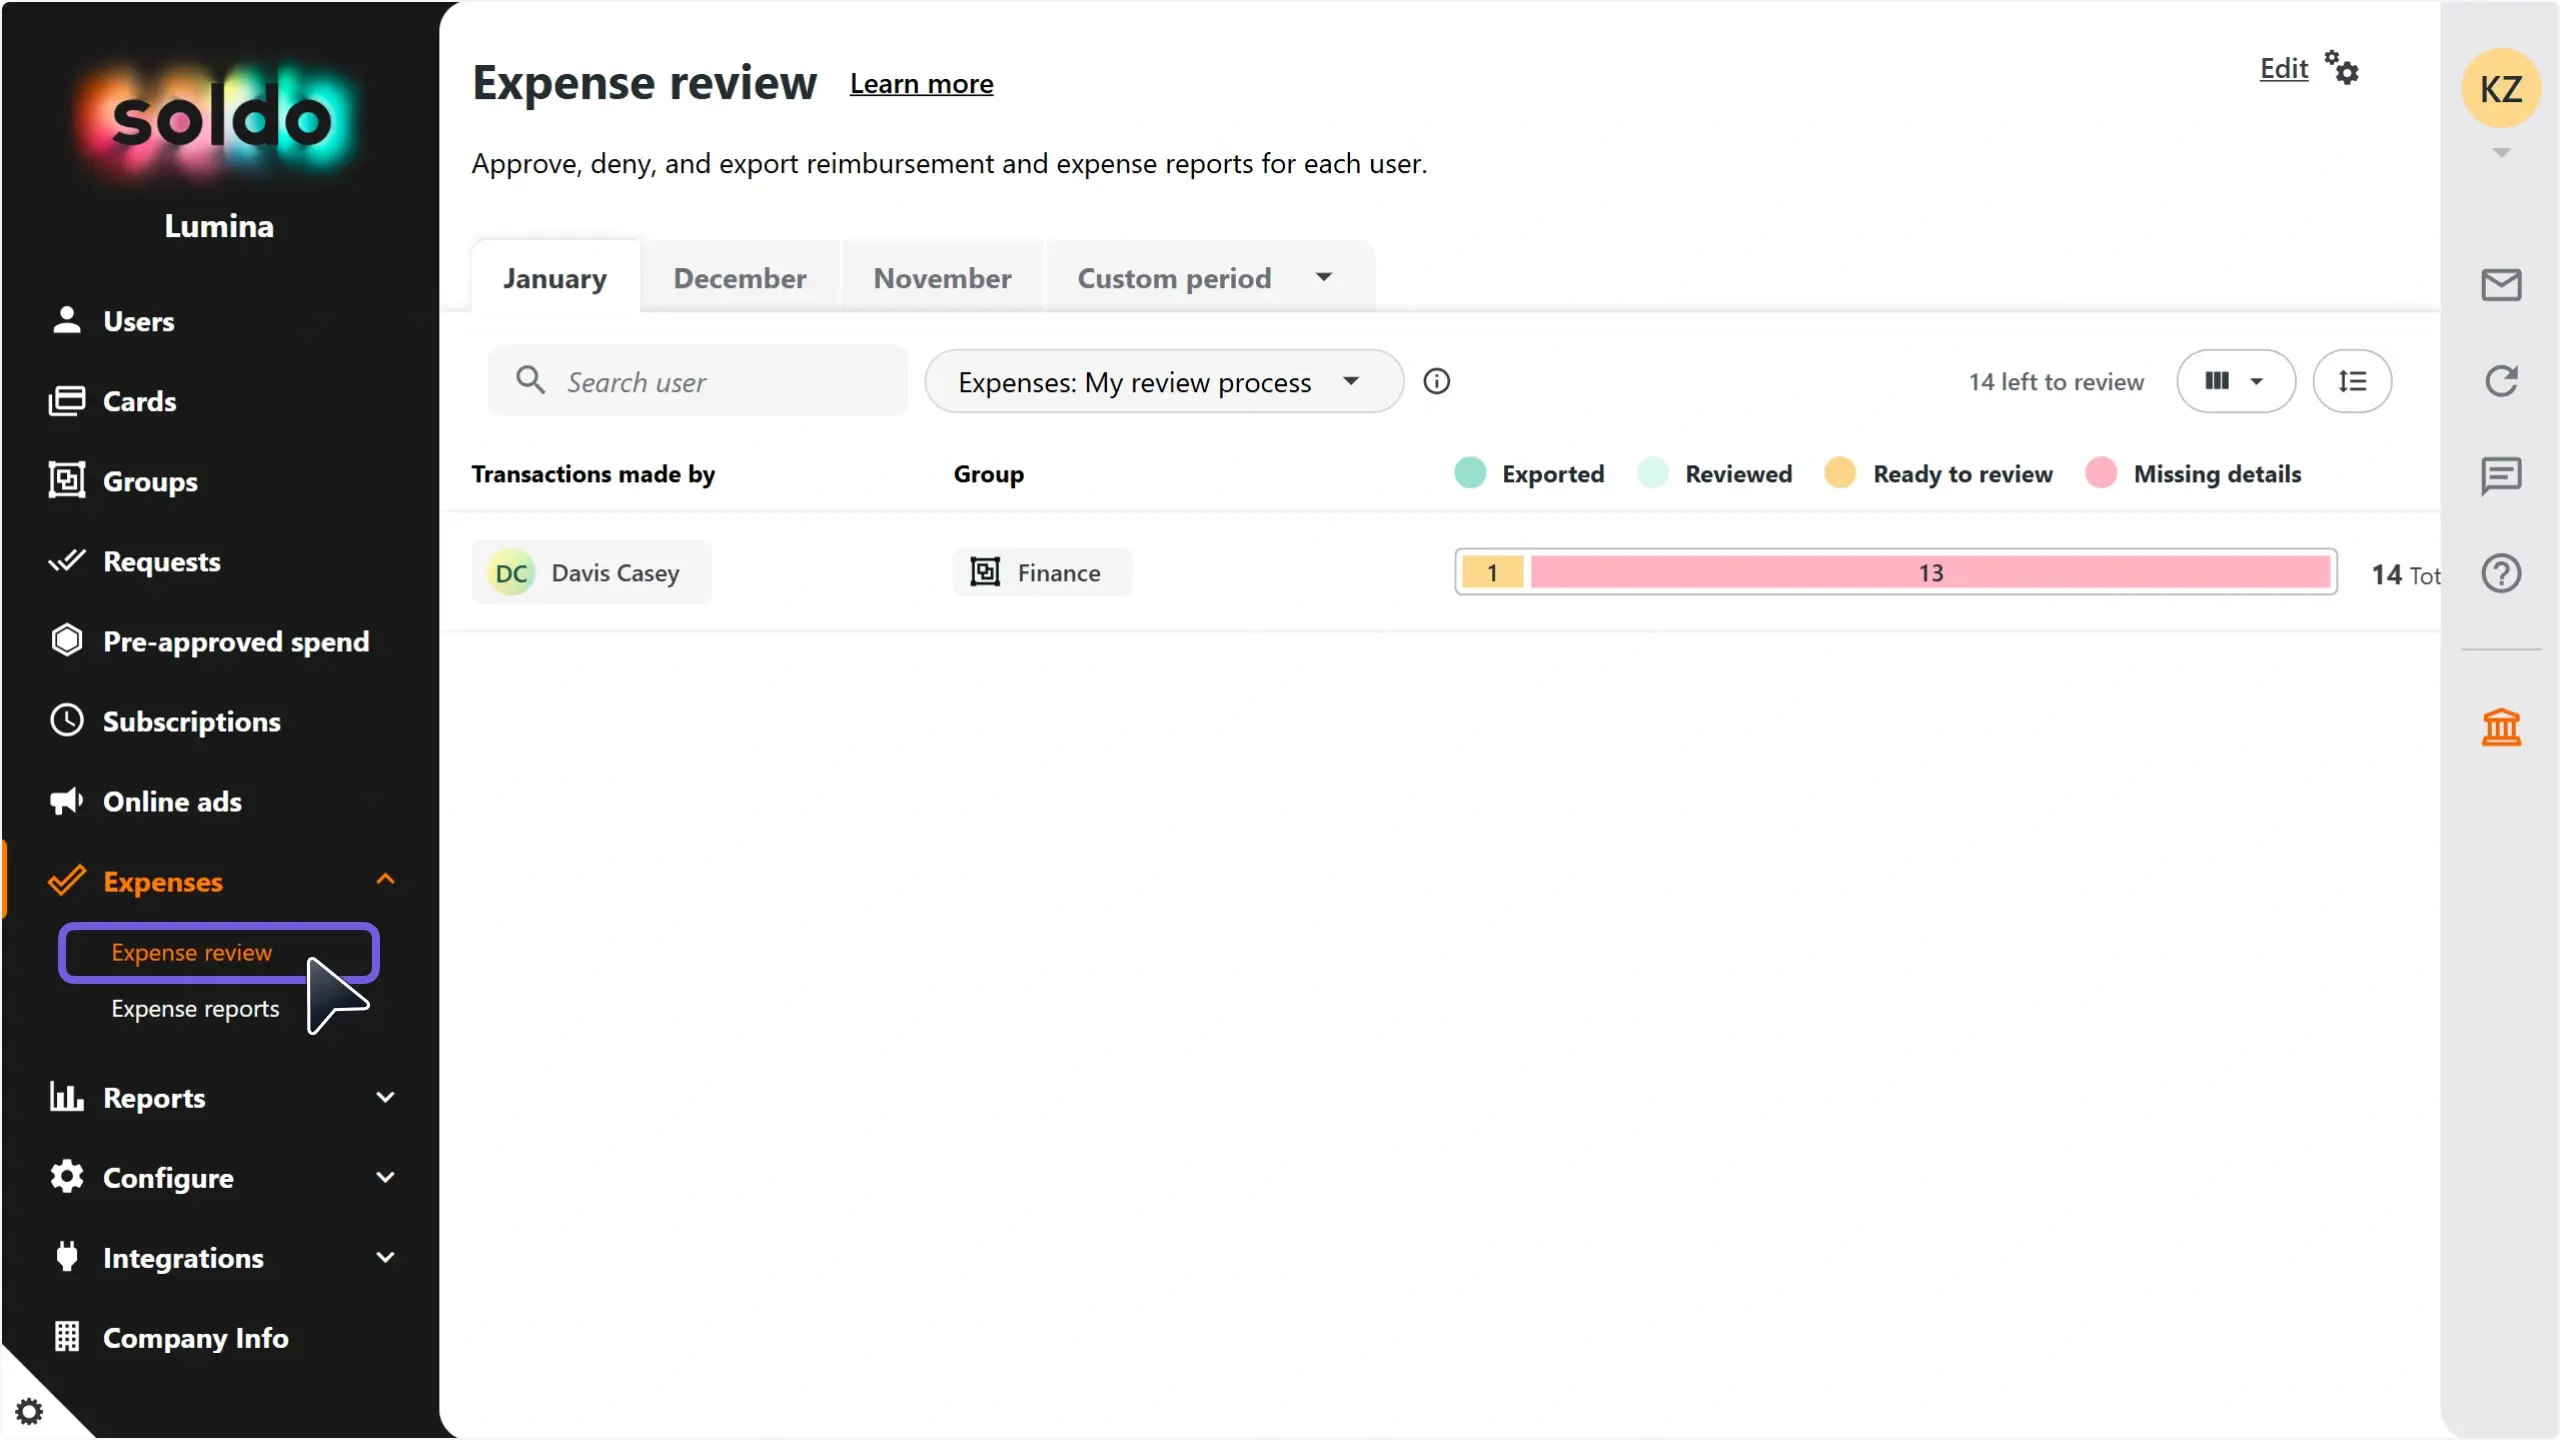Open the inbox envelope icon

(2501, 285)
